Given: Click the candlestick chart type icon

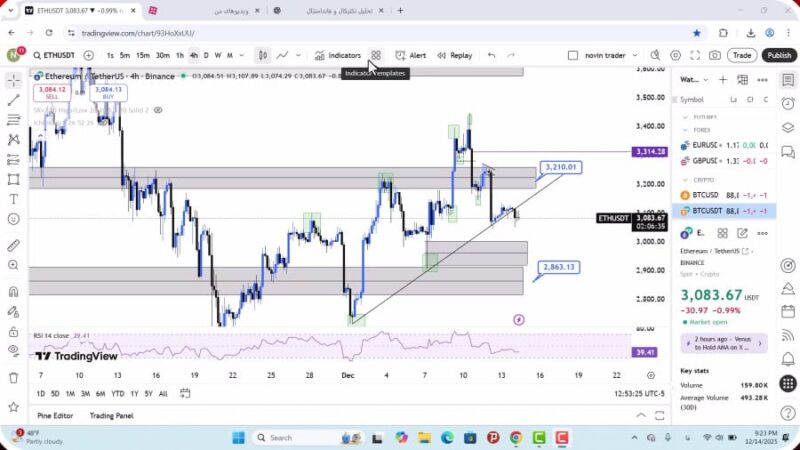Looking at the screenshot, I should [262, 56].
